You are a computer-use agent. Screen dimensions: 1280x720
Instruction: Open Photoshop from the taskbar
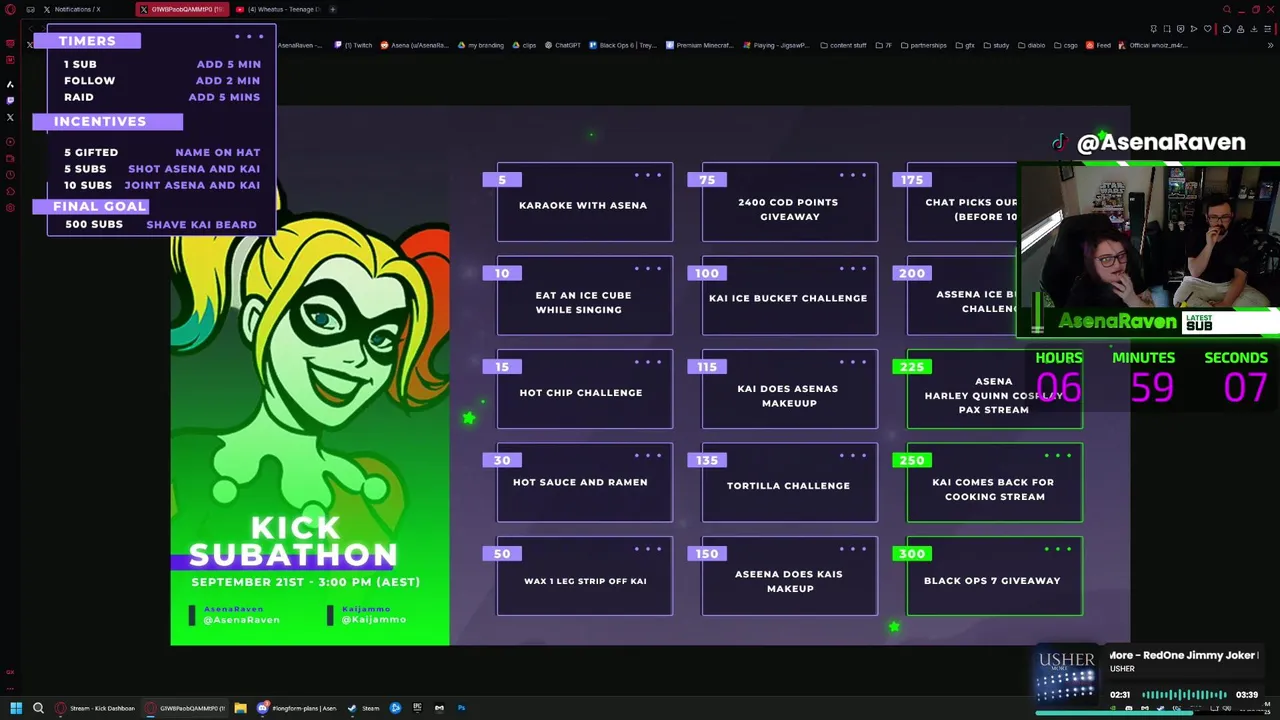[461, 708]
